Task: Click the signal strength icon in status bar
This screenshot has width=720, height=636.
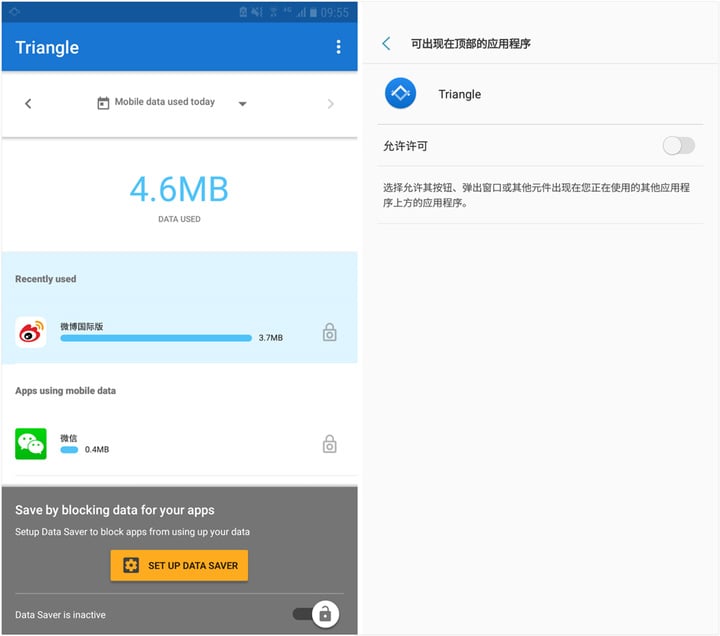Action: [301, 12]
